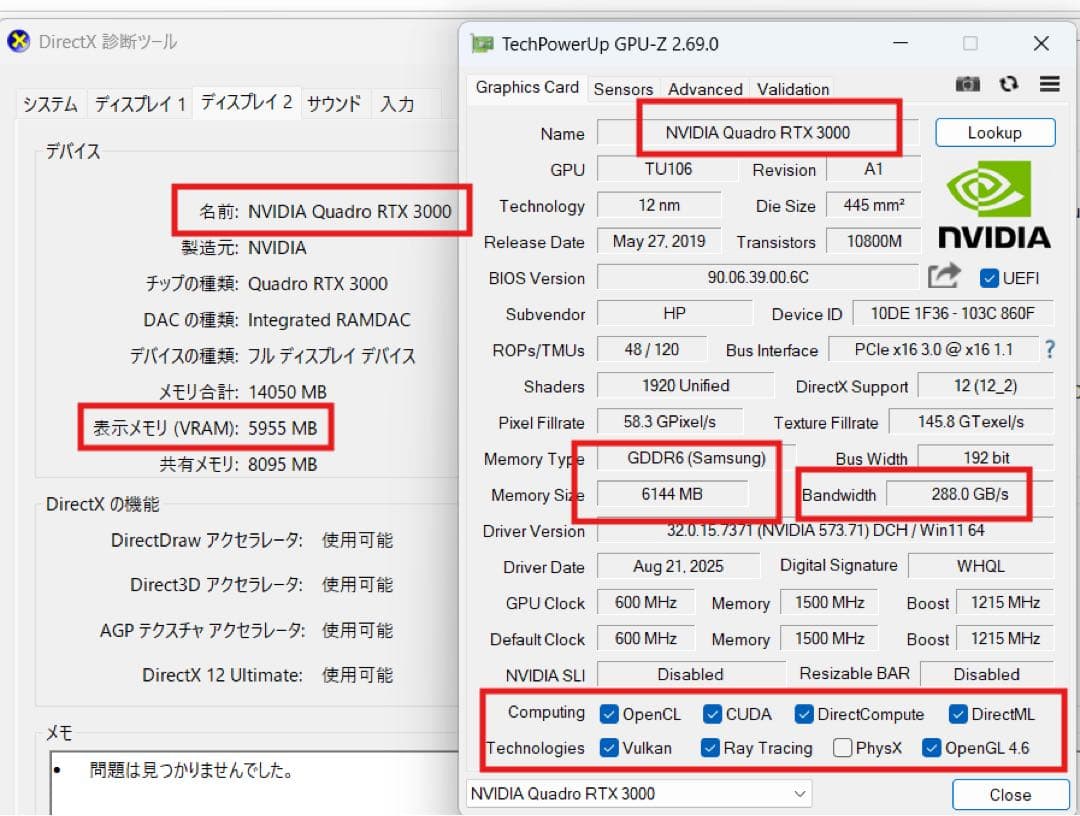Viewport: 1080px width, 816px height.
Task: Click the BIOS export share icon
Action: (x=944, y=276)
